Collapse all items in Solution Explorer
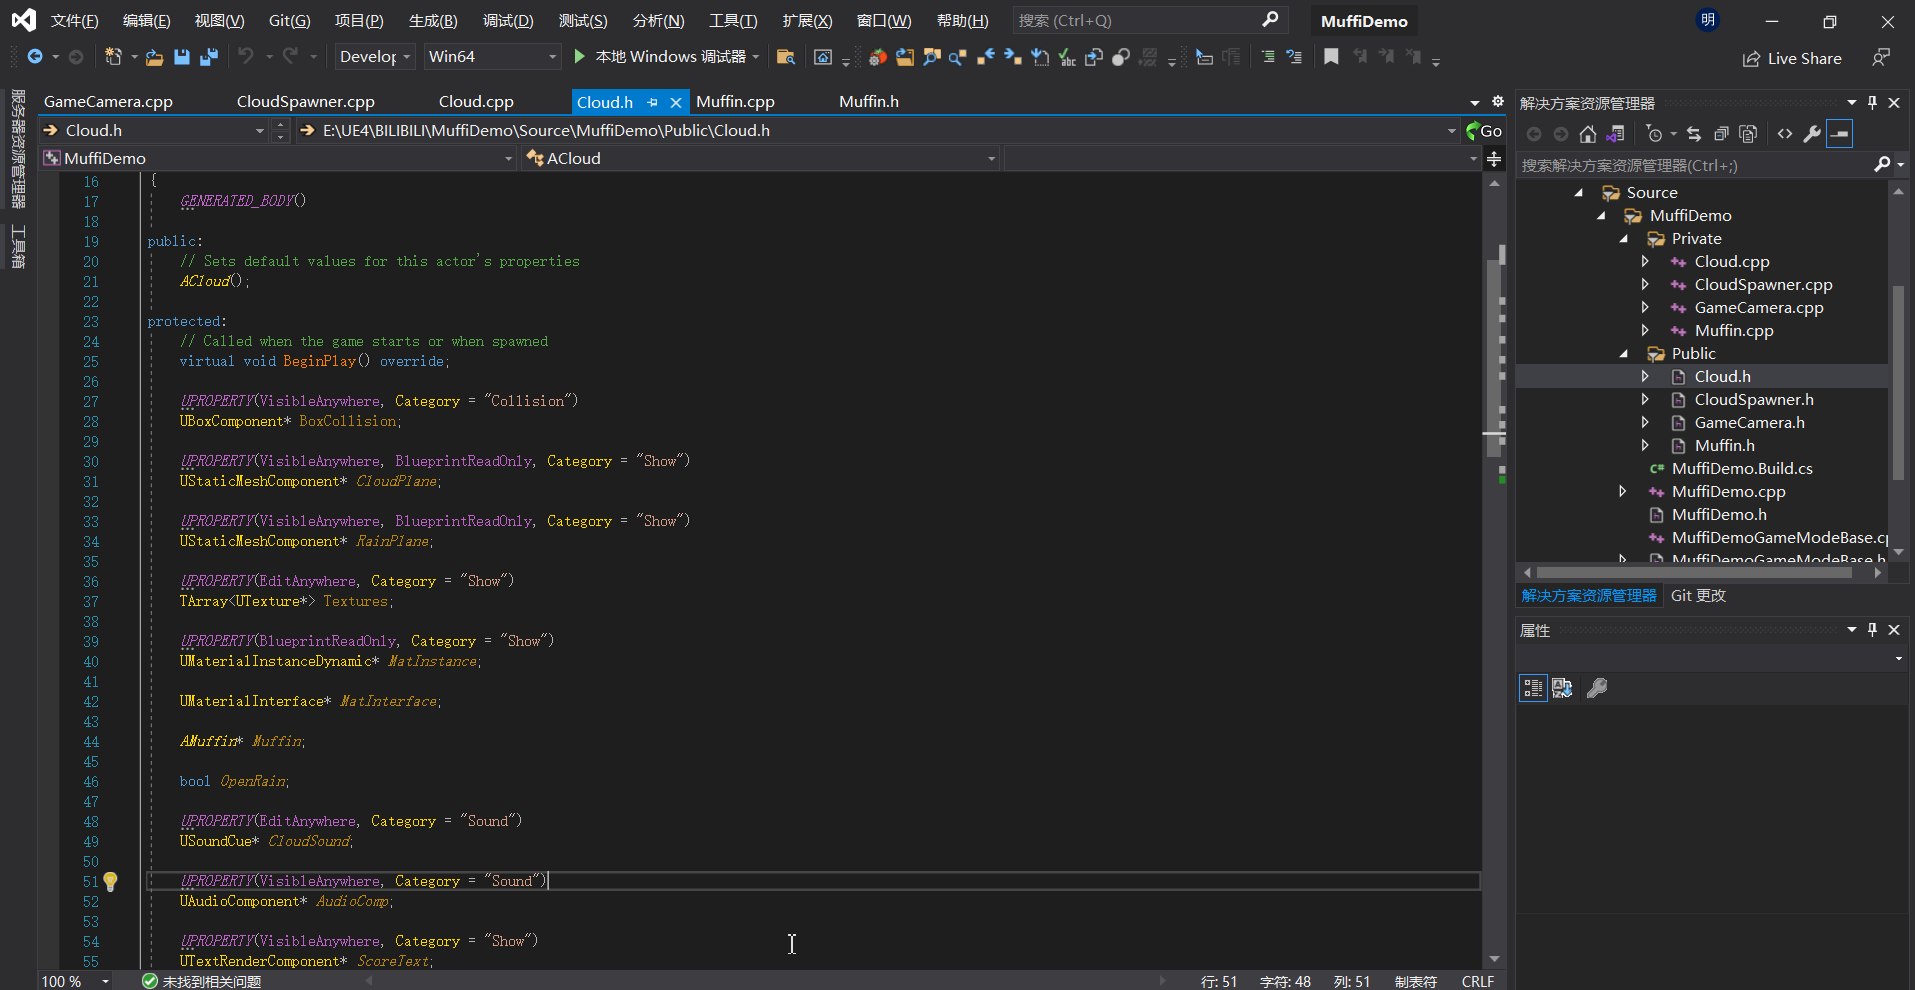The width and height of the screenshot is (1915, 990). coord(1721,134)
